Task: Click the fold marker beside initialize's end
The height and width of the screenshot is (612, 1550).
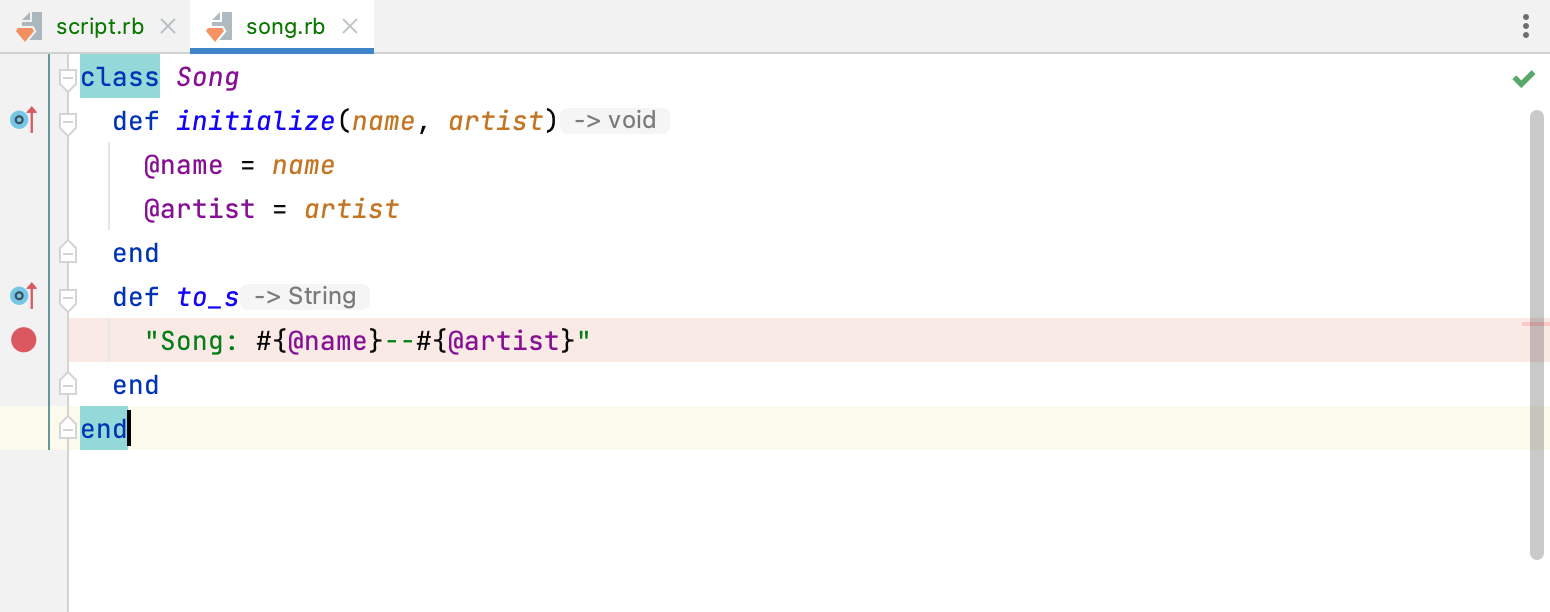Action: coord(67,252)
